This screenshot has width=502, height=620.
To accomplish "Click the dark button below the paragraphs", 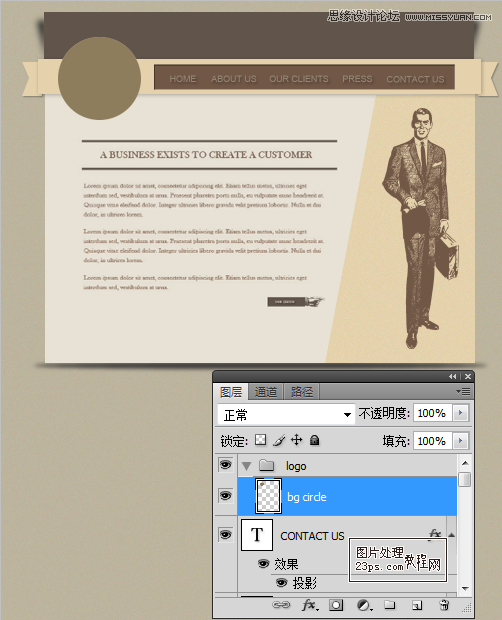I will (x=286, y=302).
